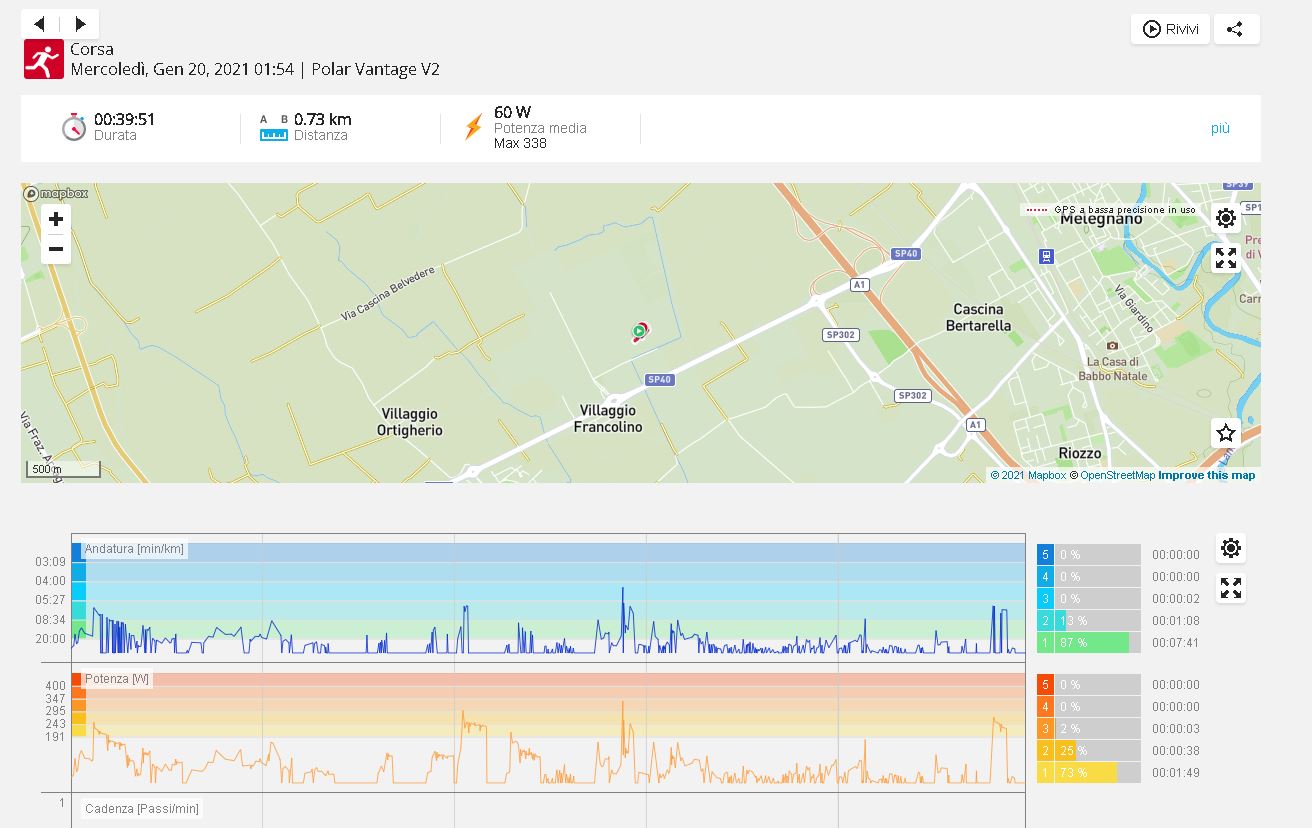Open chart settings gear icon
Image resolution: width=1312 pixels, height=828 pixels.
coord(1231,548)
